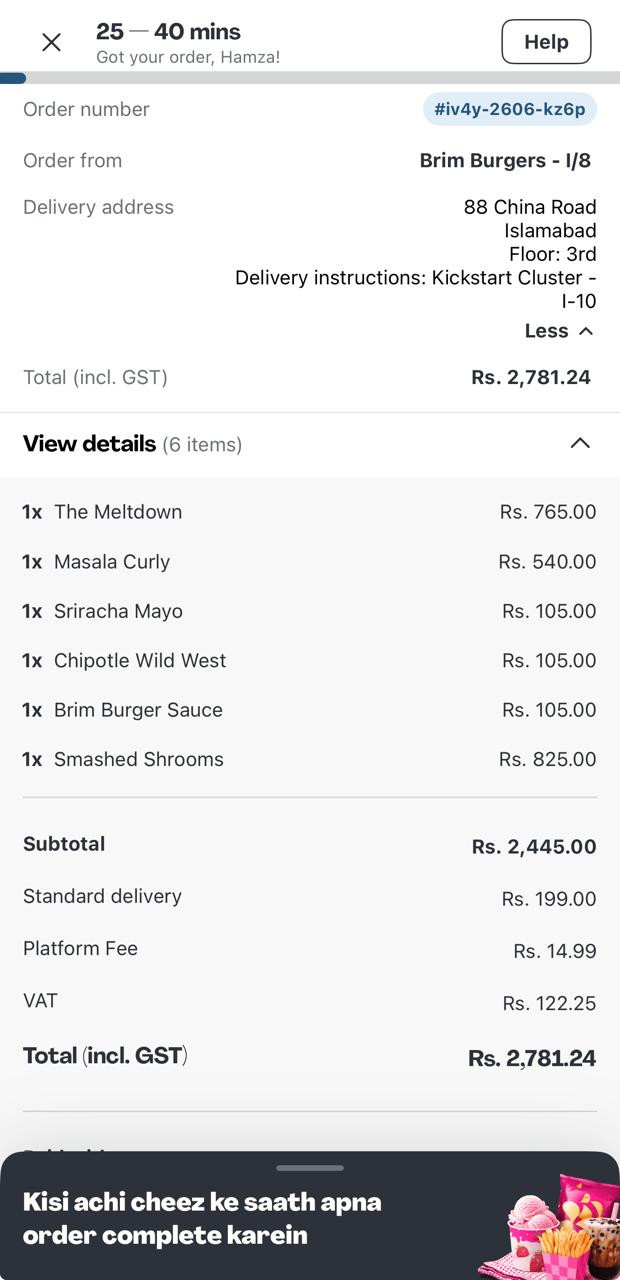The width and height of the screenshot is (620, 1280).
Task: Tap the order progress bar
Action: [x=310, y=78]
